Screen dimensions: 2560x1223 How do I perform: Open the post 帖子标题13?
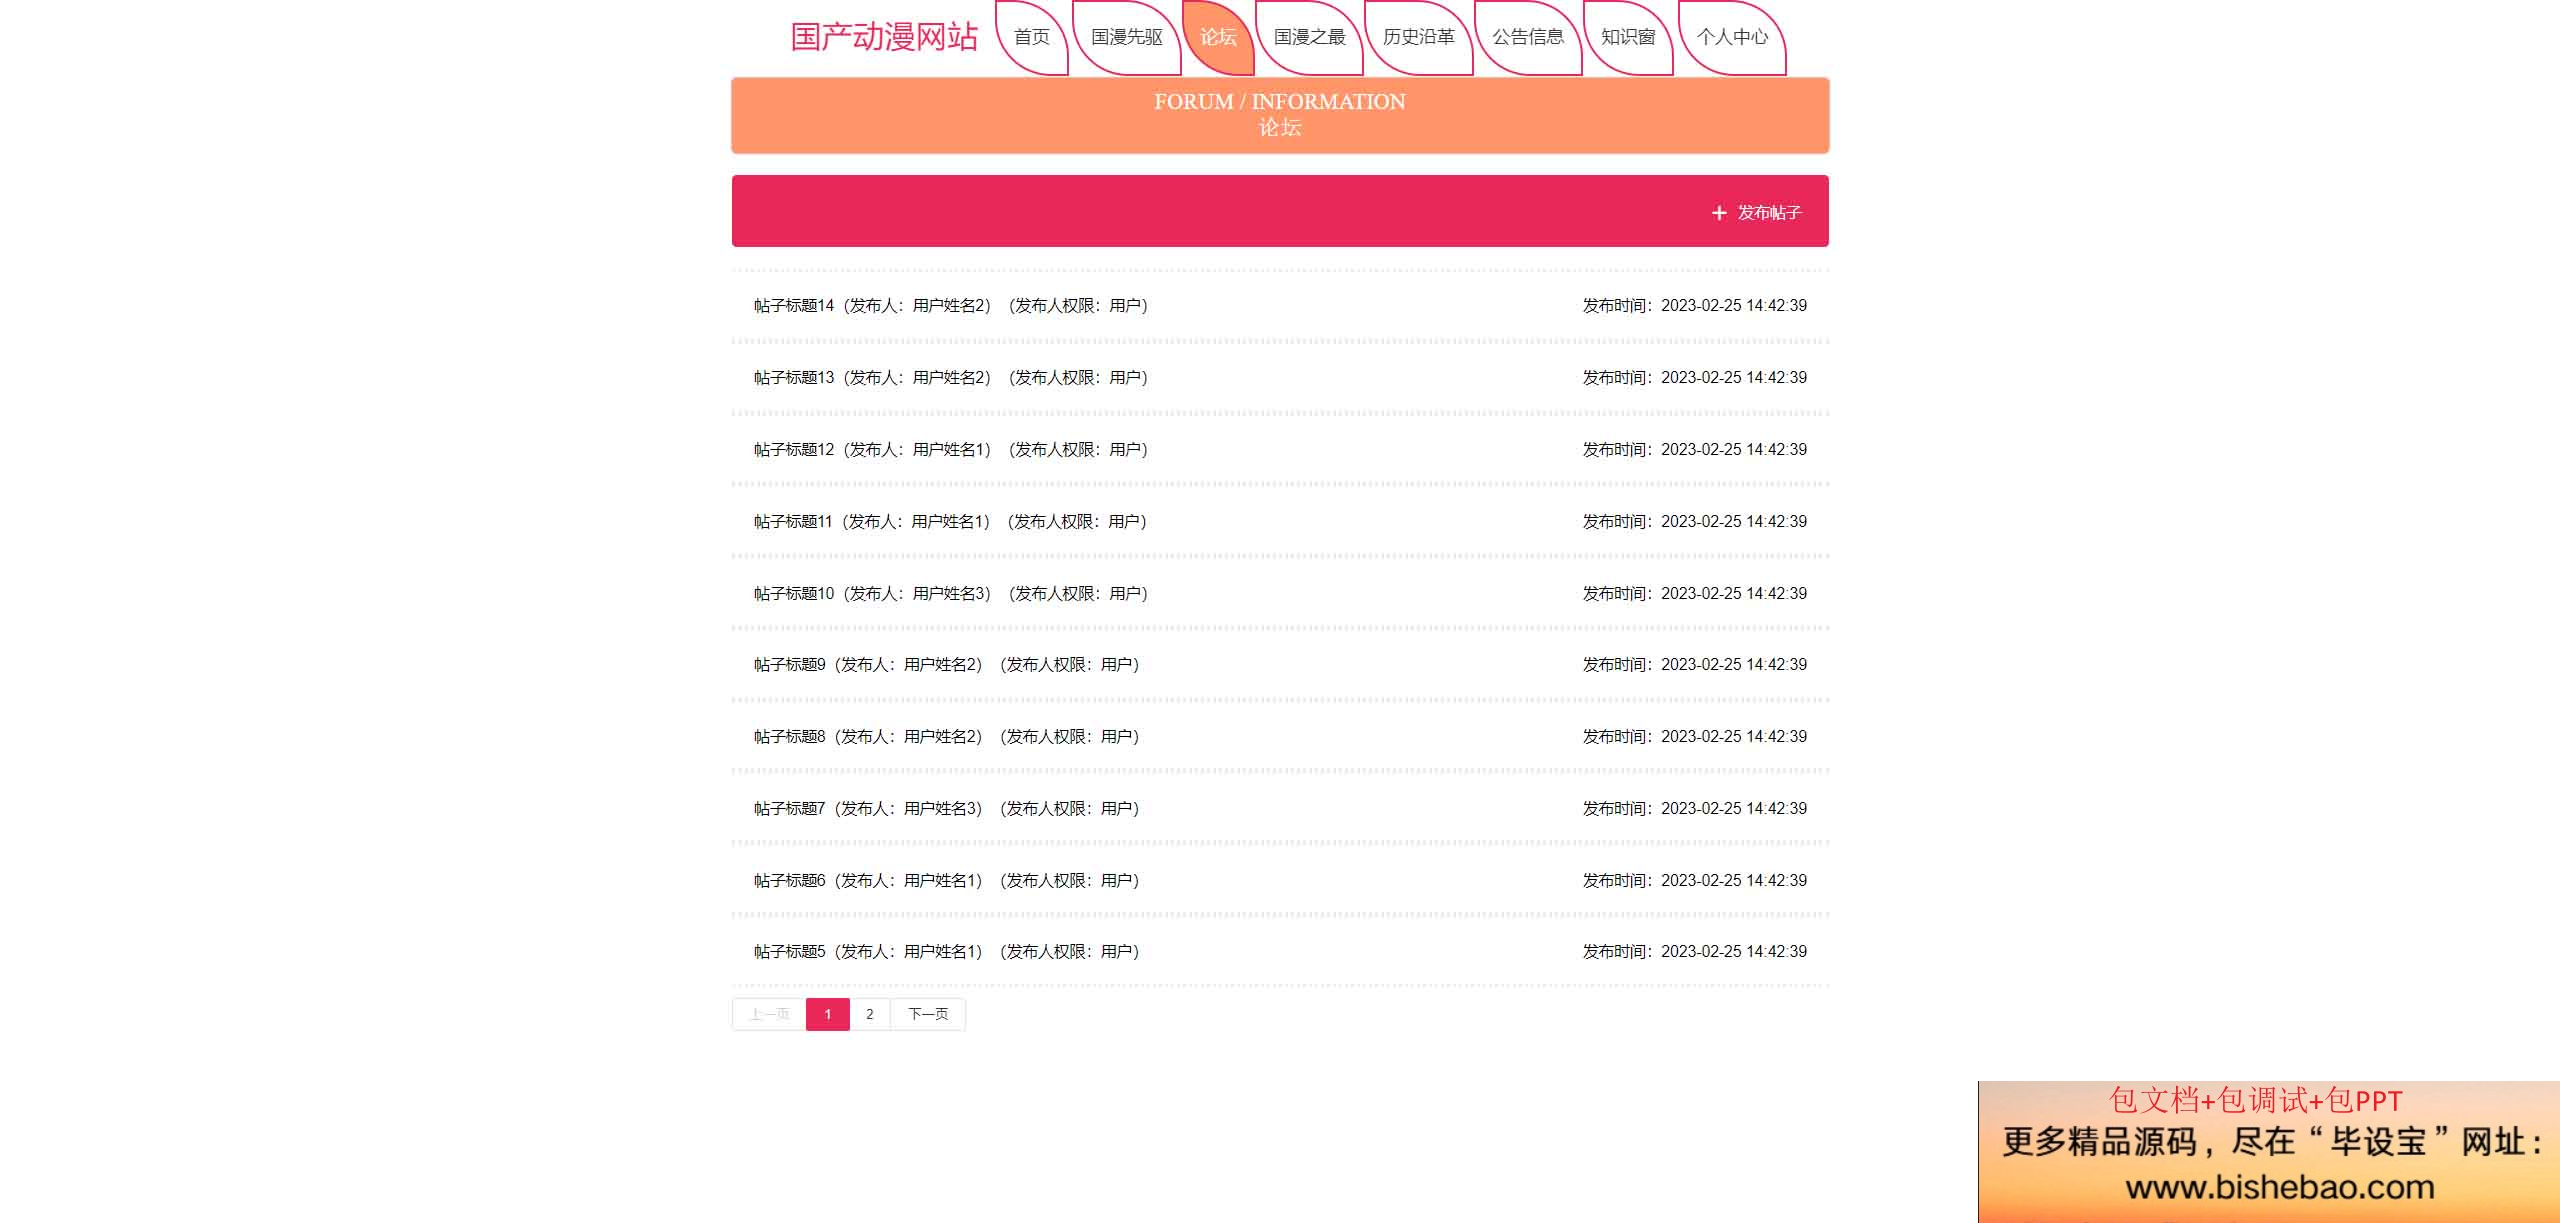tap(1280, 378)
